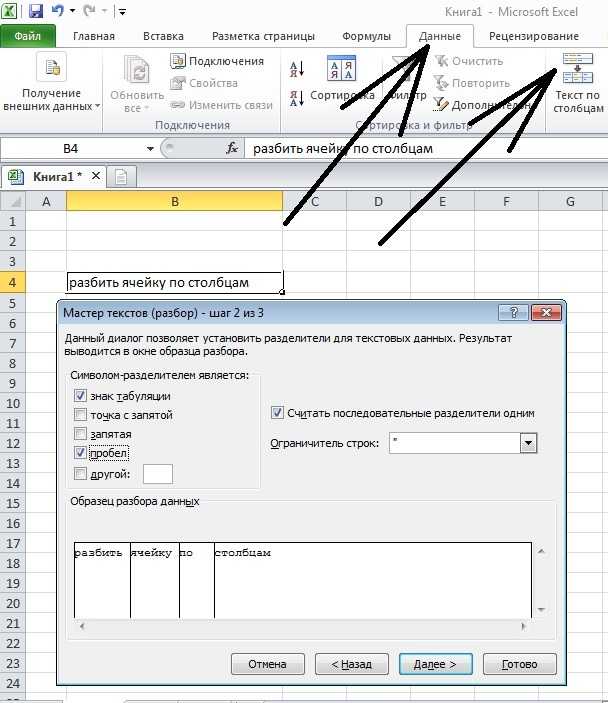Image resolution: width=608 pixels, height=703 pixels.
Task: Click the Обновить все refresh icon
Action: 137,70
